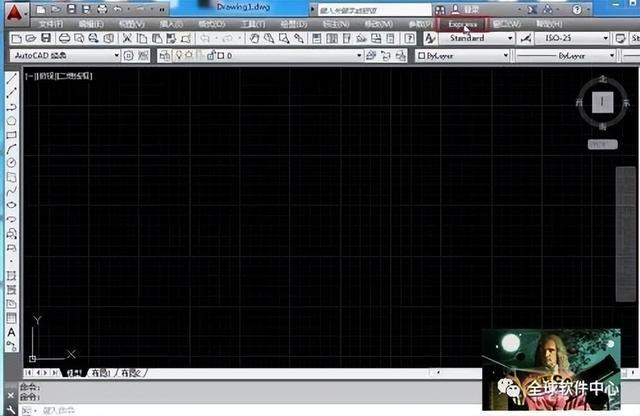Click the Open file icon in Standard toolbar

pyautogui.click(x=31, y=38)
